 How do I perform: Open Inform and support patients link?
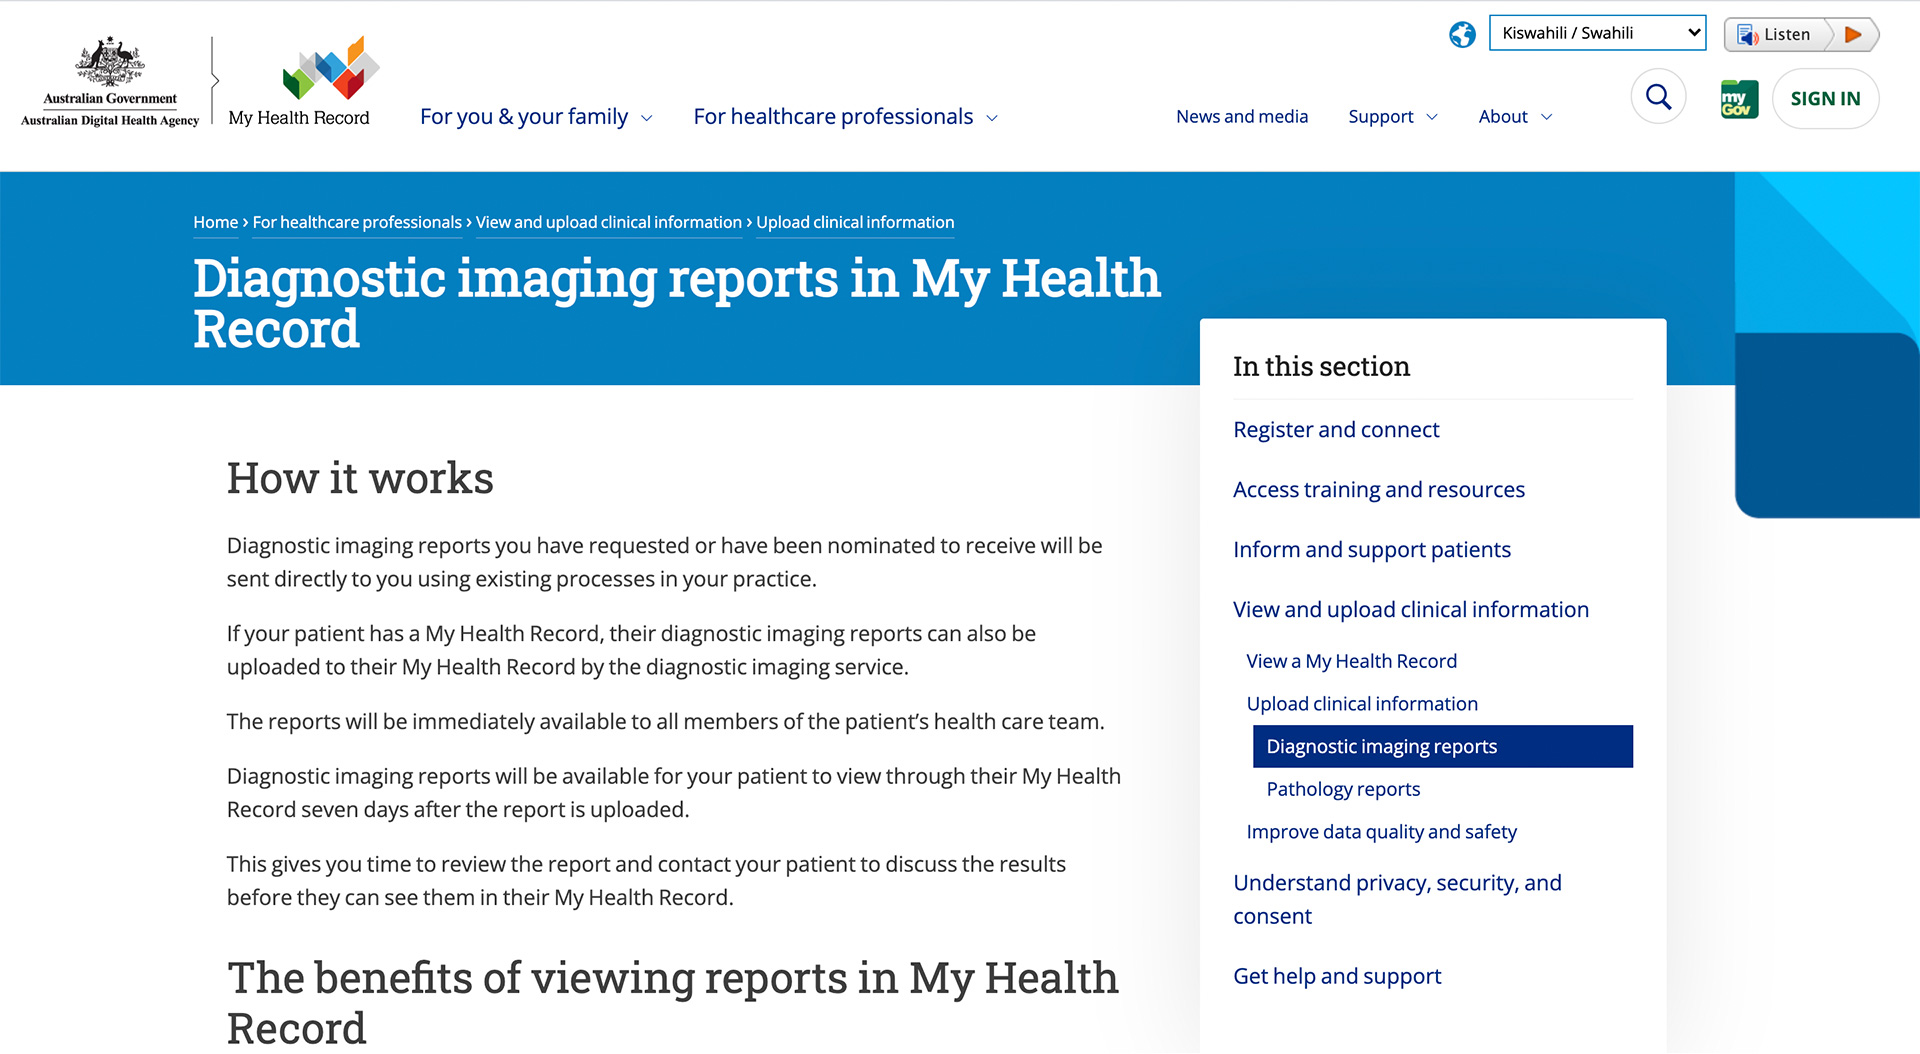1372,550
